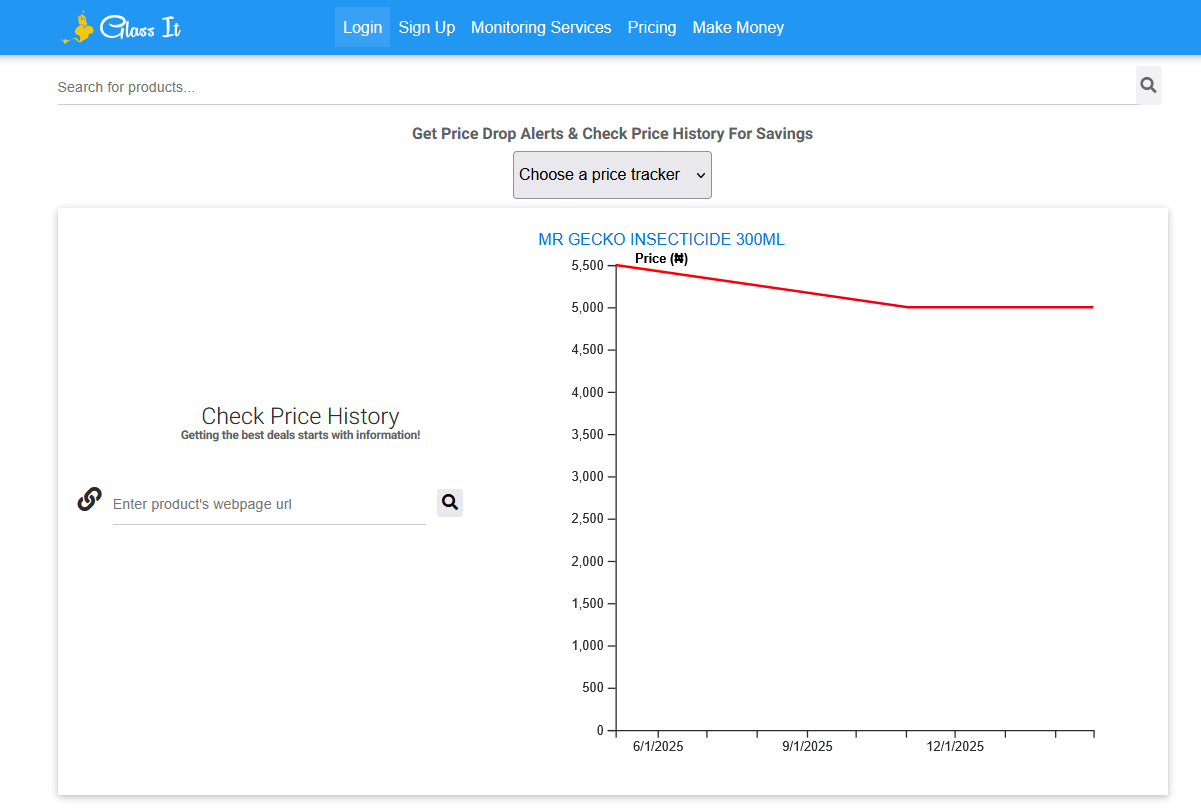This screenshot has height=808, width=1201.
Task: Open the Pricing page
Action: click(x=652, y=27)
